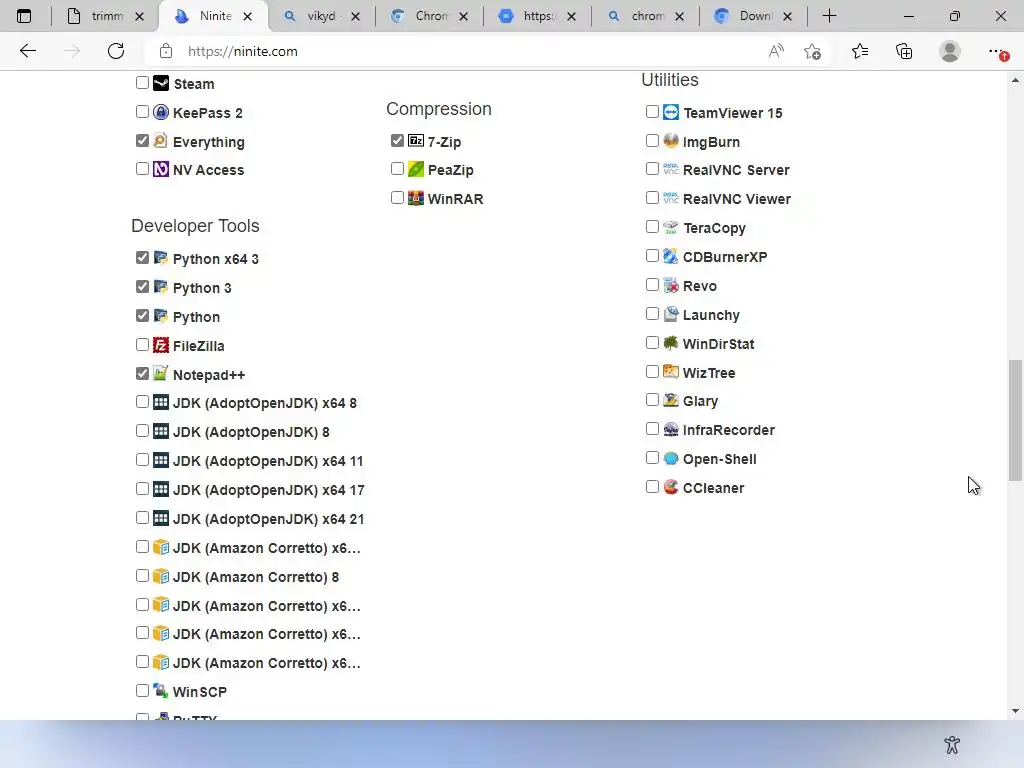Check the JDK (AdoptOpenJDK) x64 17 checkbox

142,488
